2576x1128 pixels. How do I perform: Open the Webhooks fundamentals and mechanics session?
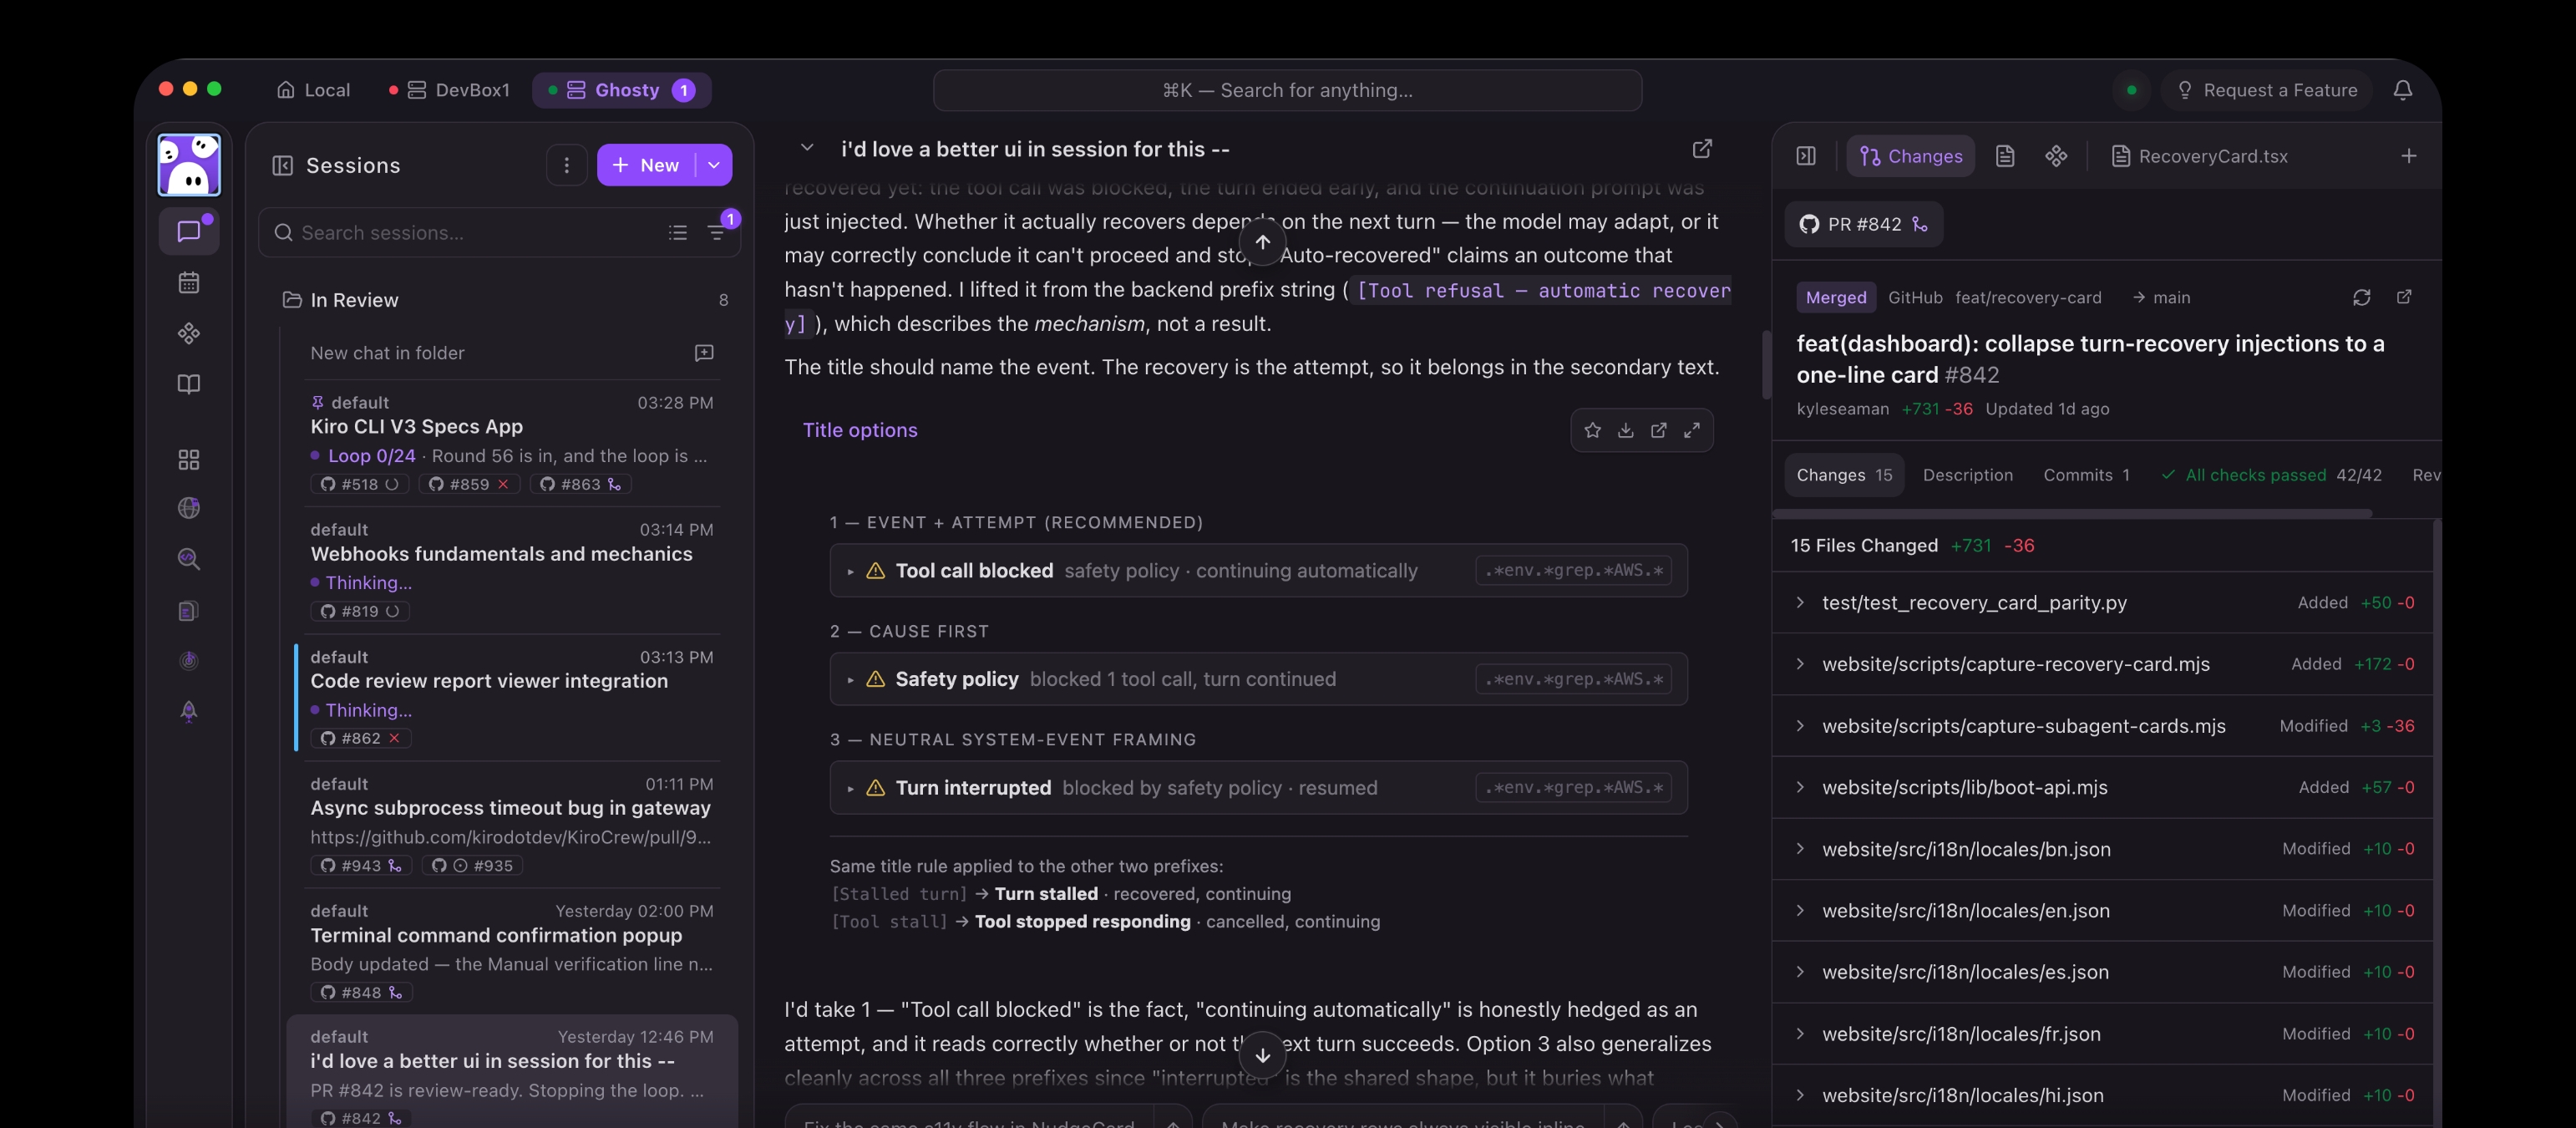coord(511,570)
